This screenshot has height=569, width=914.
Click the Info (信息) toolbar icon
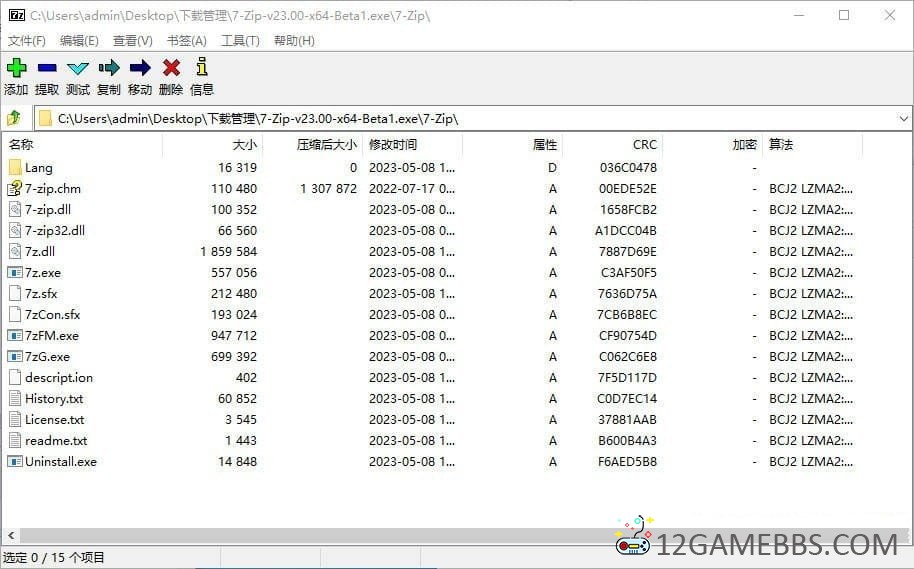coord(202,66)
